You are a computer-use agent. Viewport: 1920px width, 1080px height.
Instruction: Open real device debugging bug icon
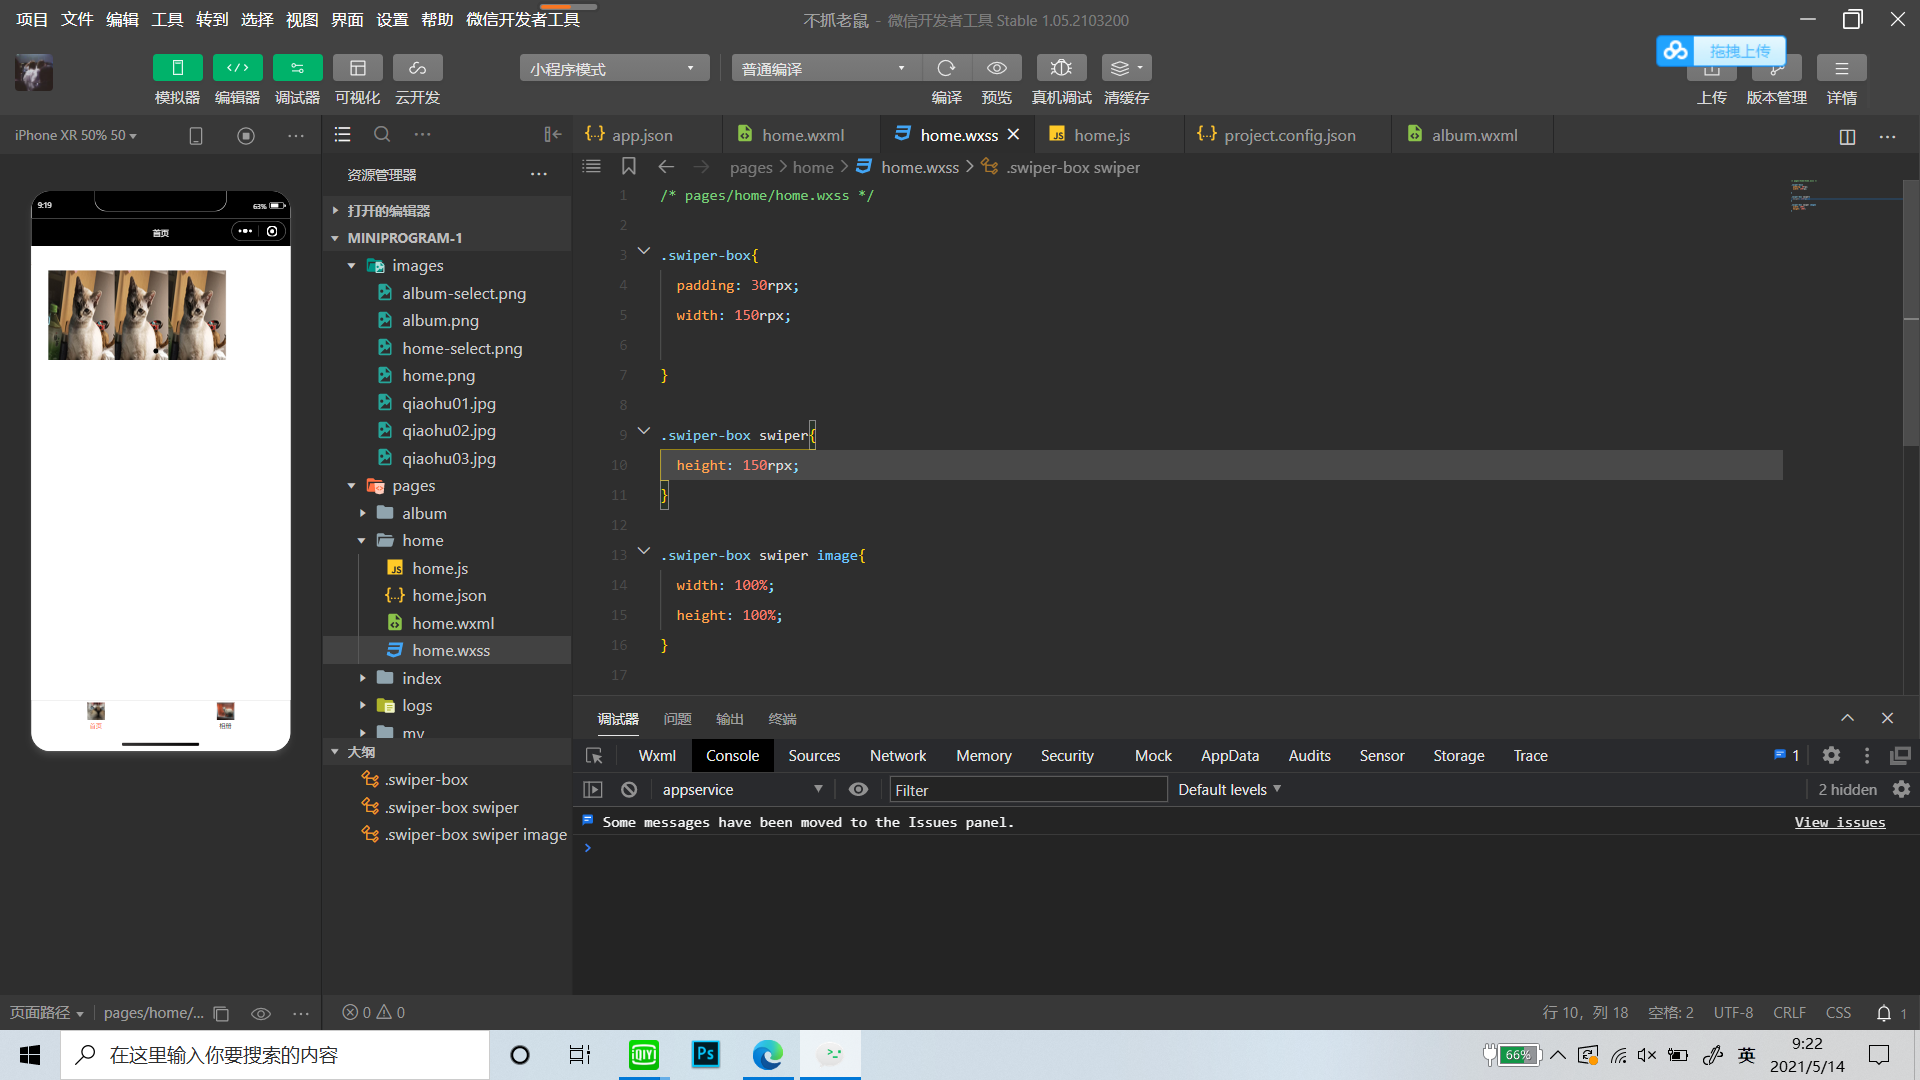tap(1061, 68)
